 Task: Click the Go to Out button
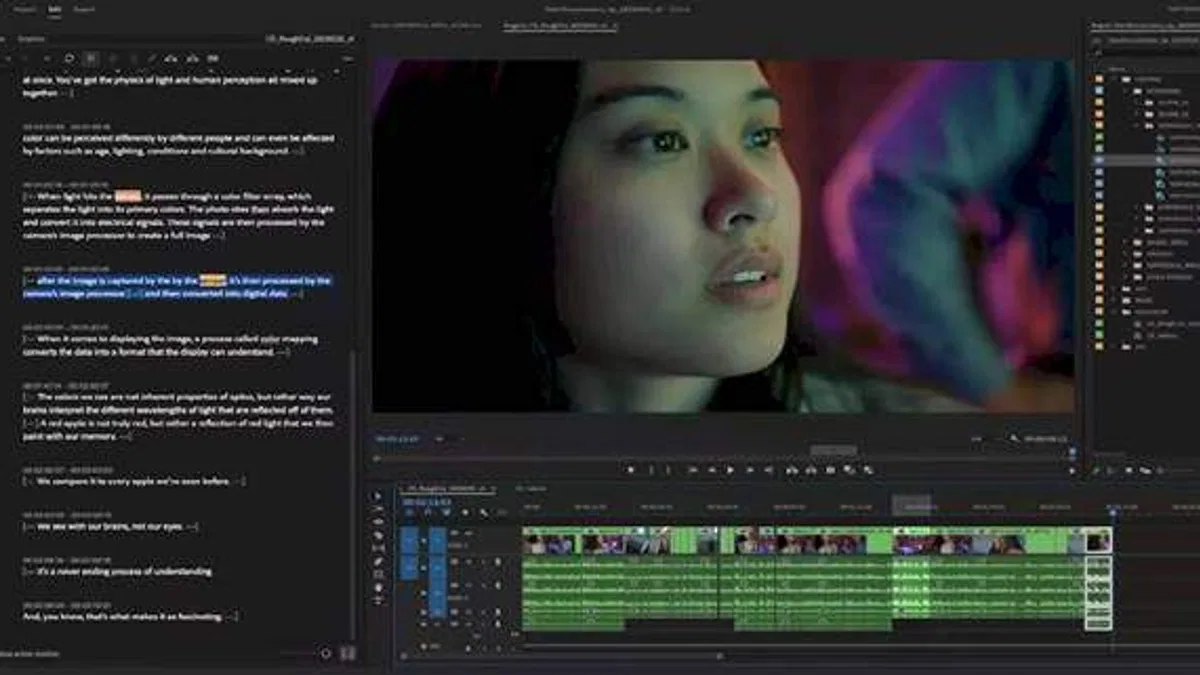coord(770,470)
